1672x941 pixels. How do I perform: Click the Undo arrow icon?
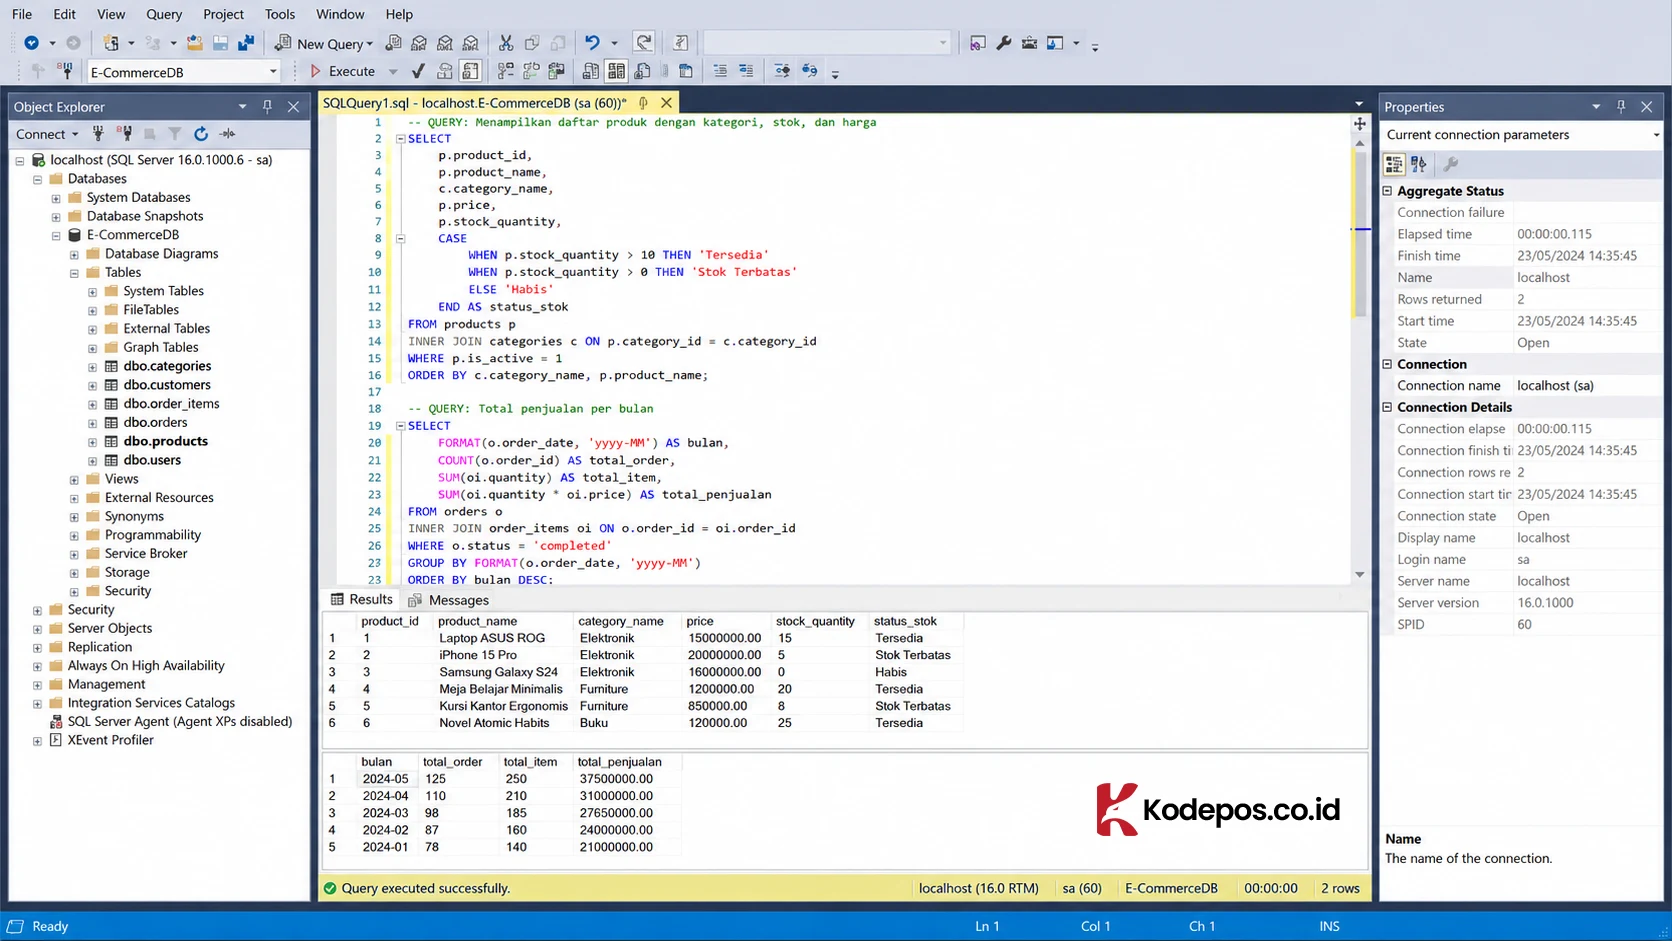click(592, 43)
